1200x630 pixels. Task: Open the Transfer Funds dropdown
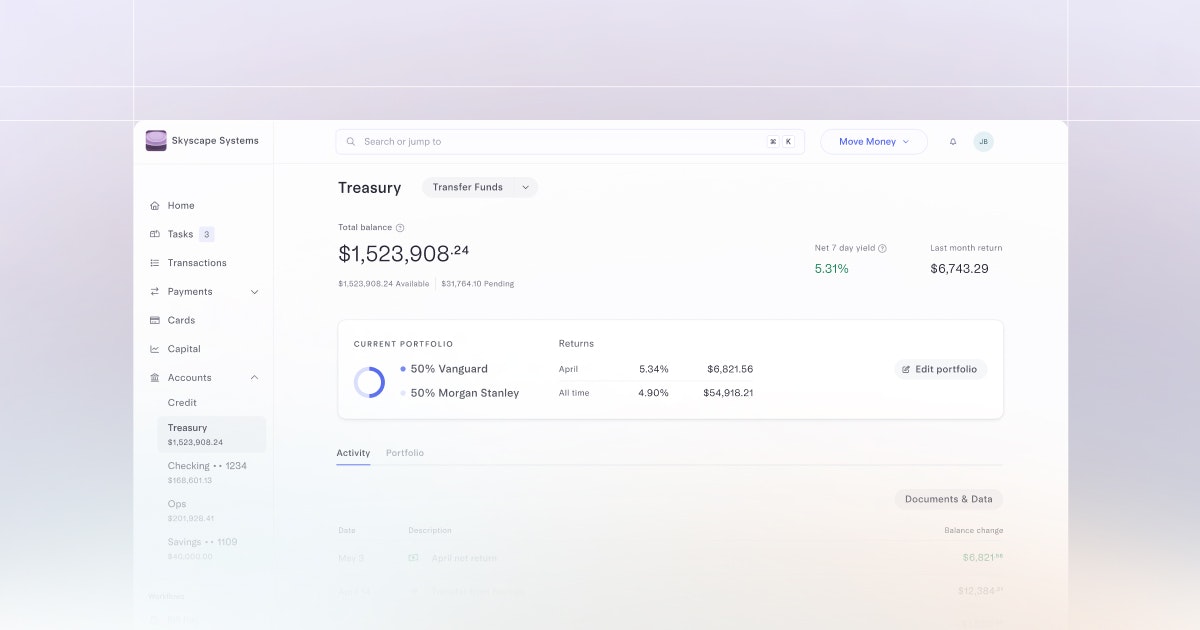click(479, 187)
